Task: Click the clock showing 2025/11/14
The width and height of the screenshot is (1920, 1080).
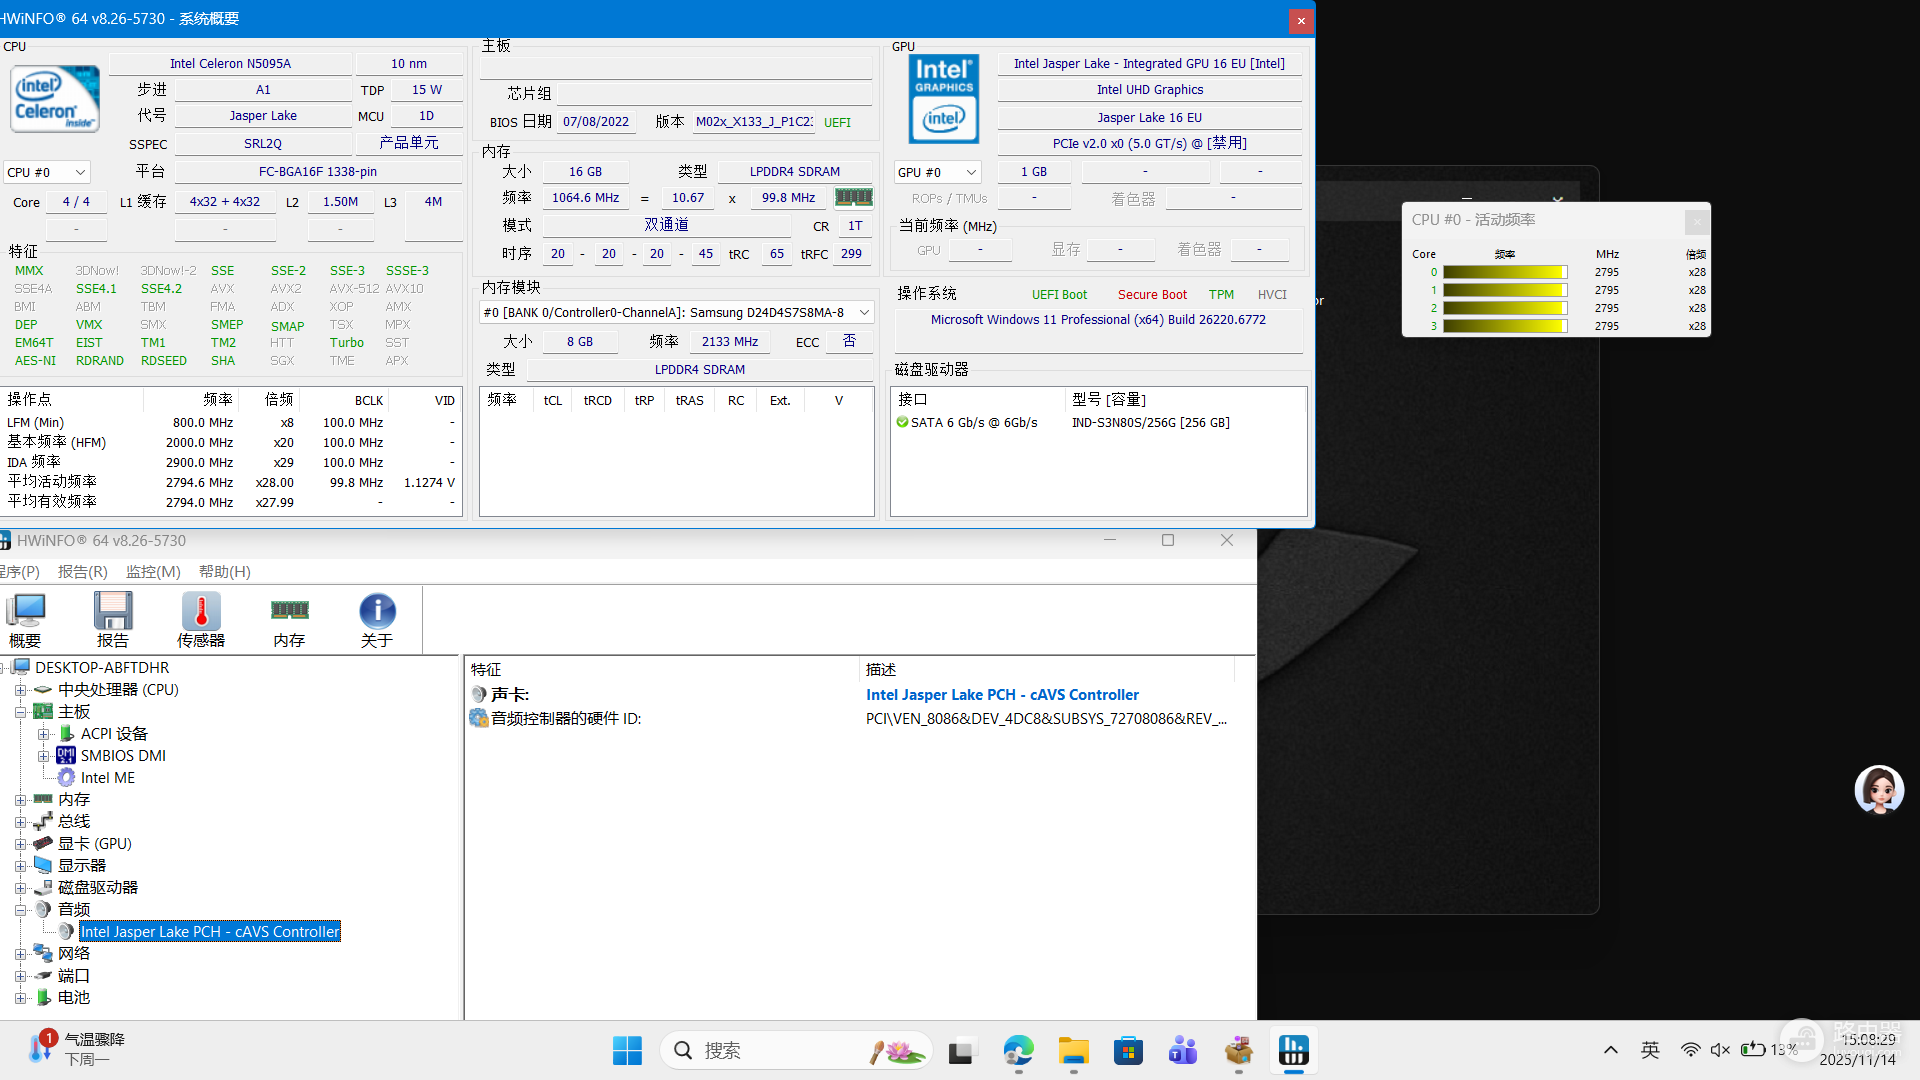Action: point(1857,1049)
